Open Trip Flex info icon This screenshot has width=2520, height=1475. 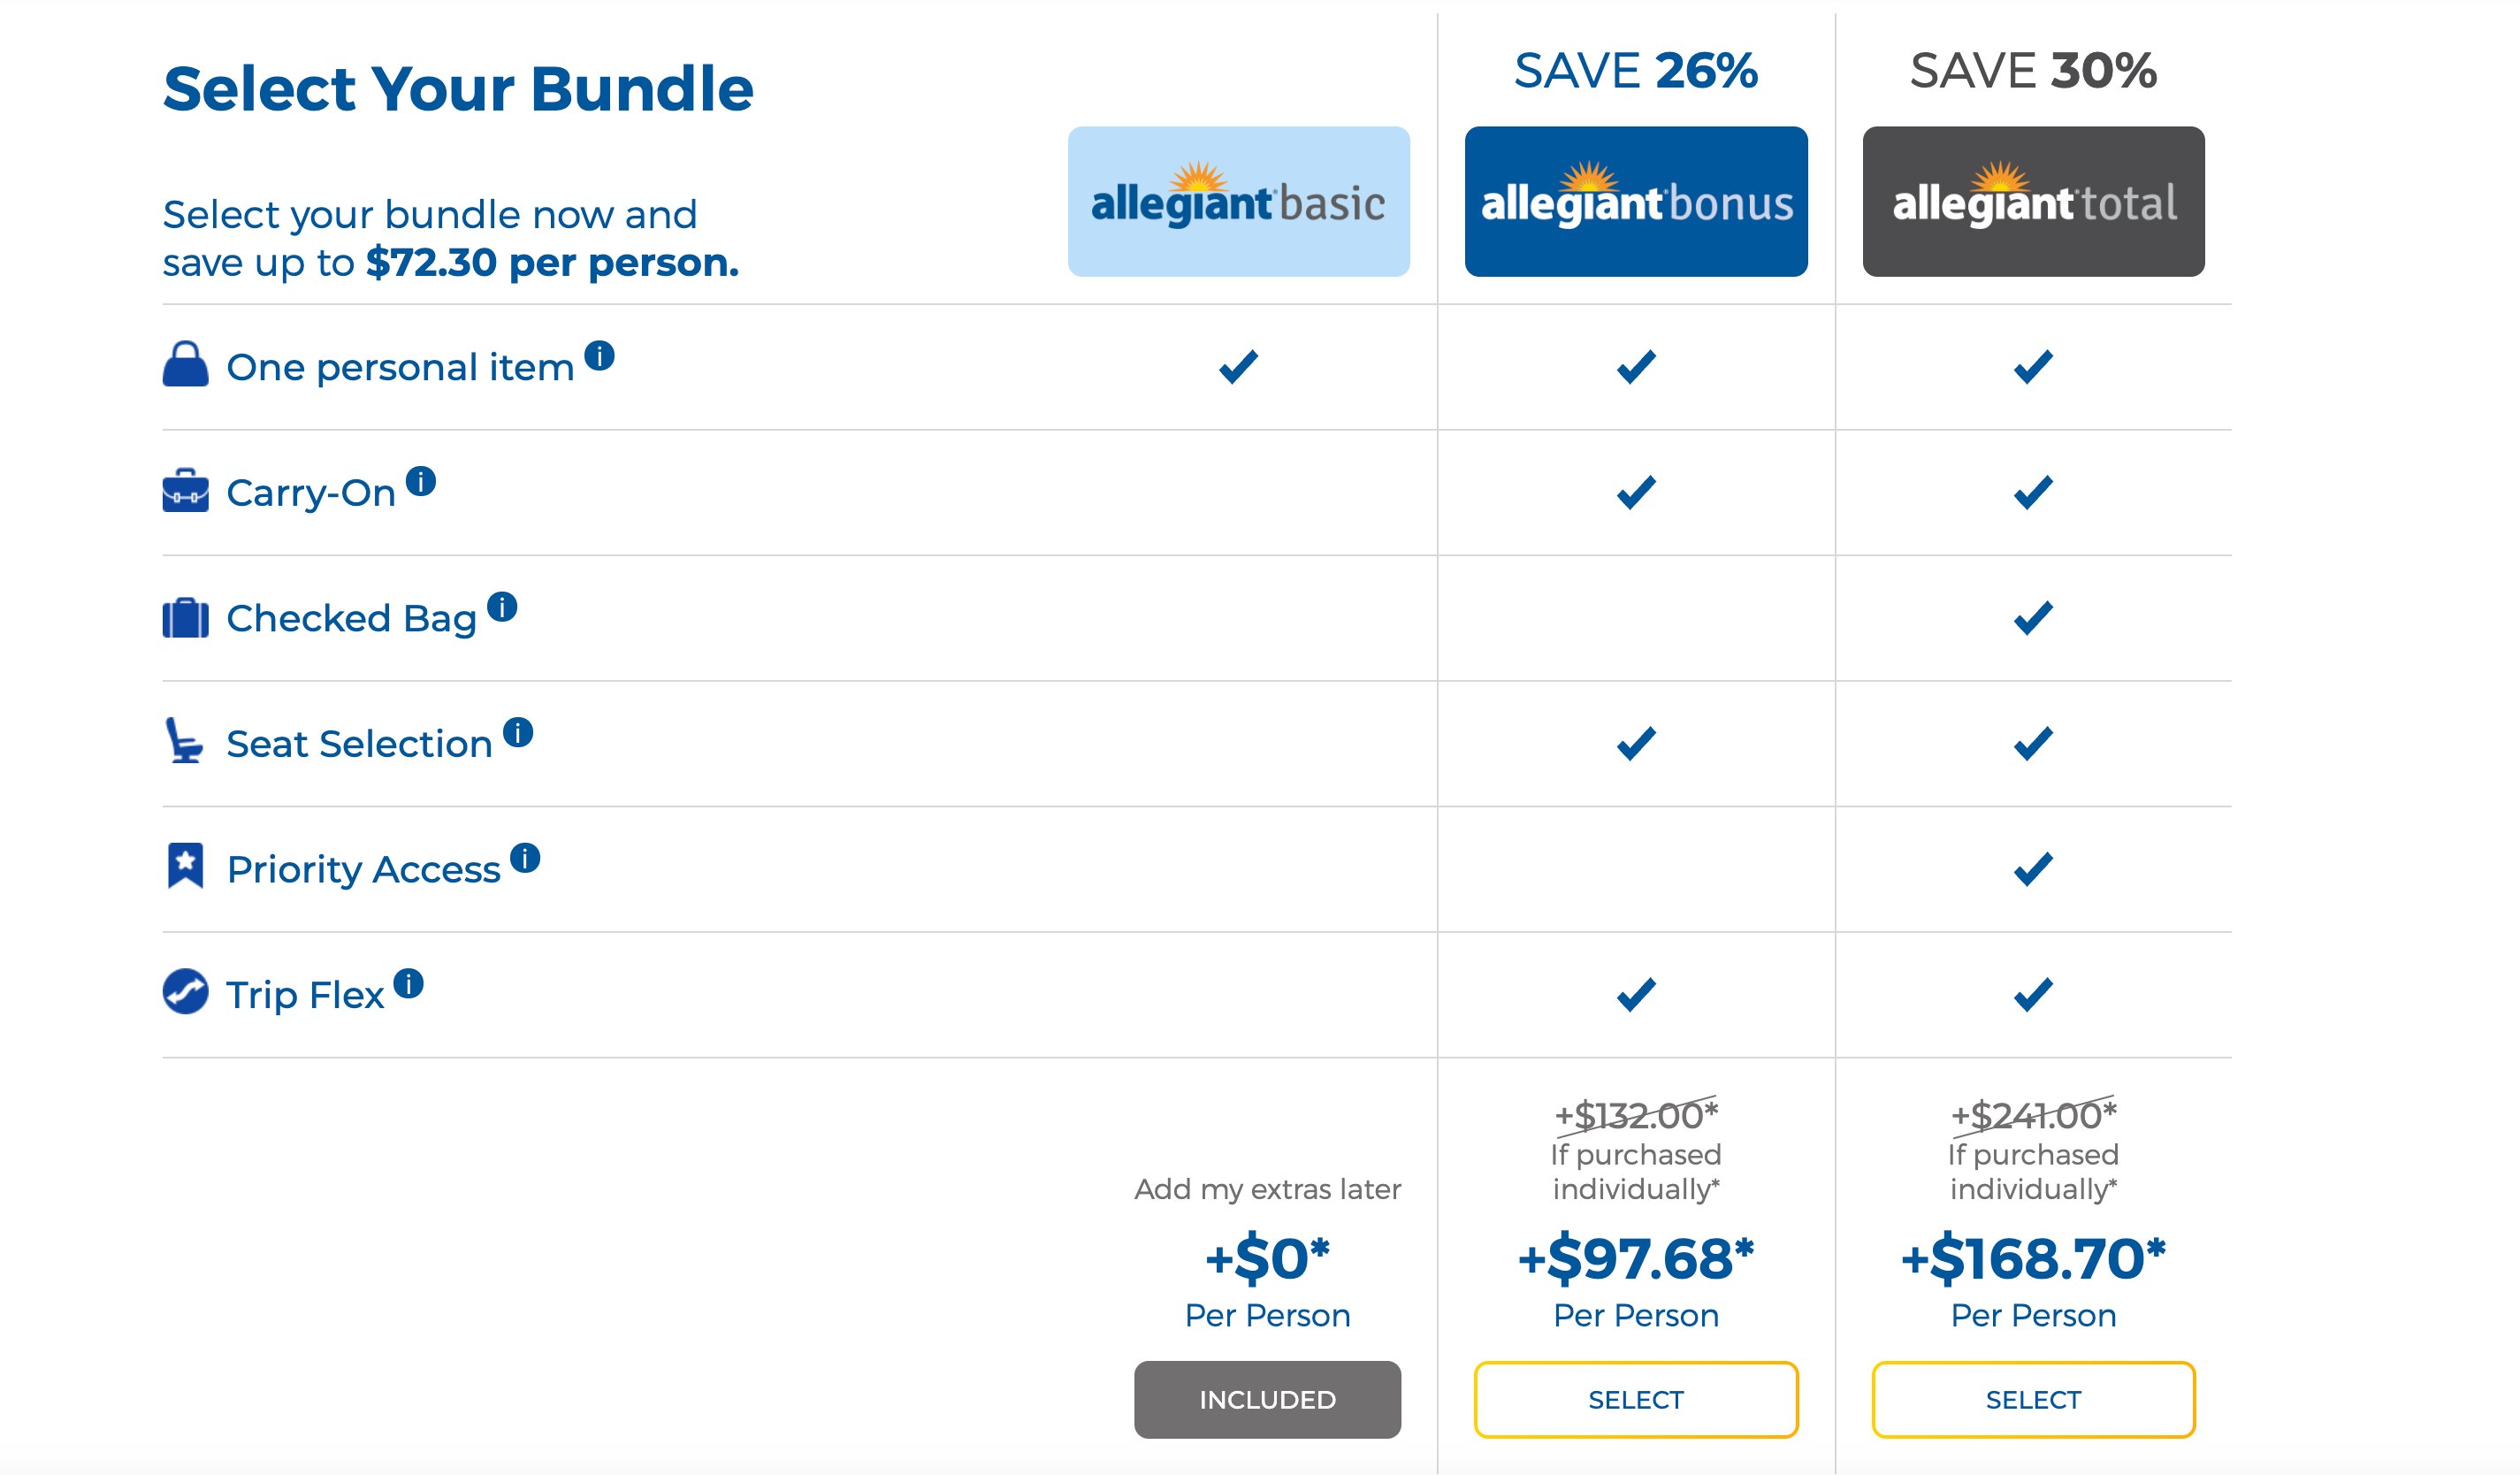(x=408, y=984)
